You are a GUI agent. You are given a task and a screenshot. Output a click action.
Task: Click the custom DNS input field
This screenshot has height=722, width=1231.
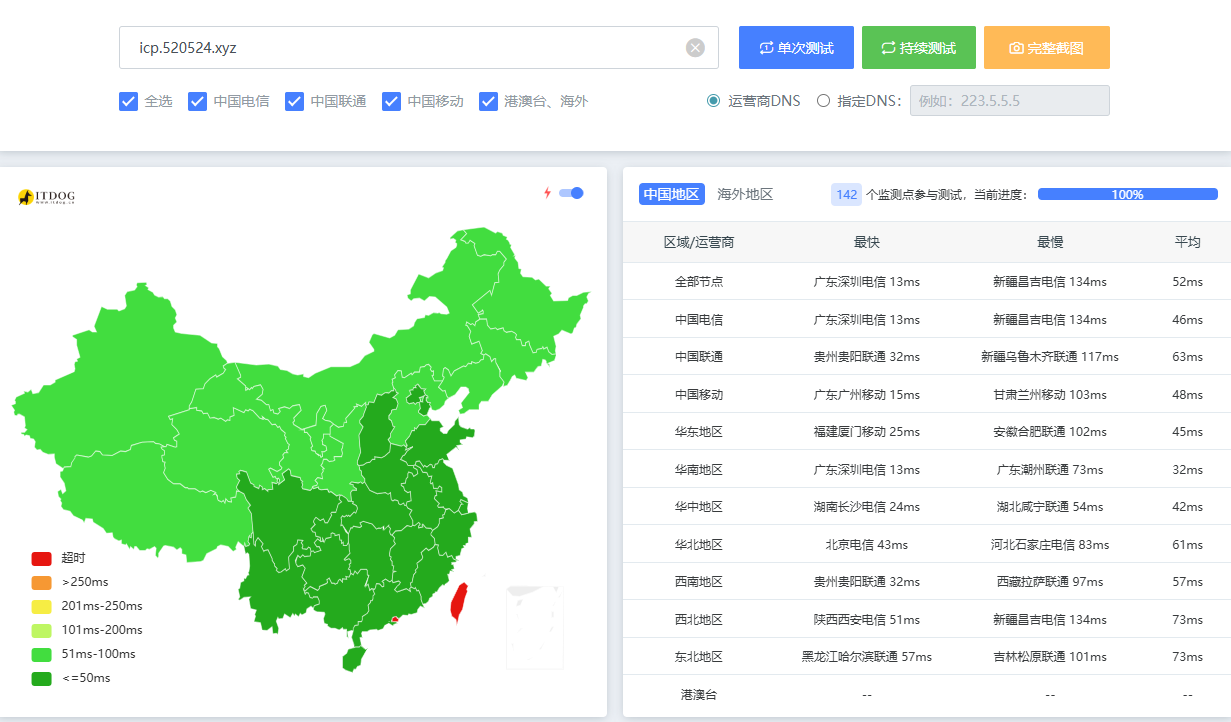1009,101
